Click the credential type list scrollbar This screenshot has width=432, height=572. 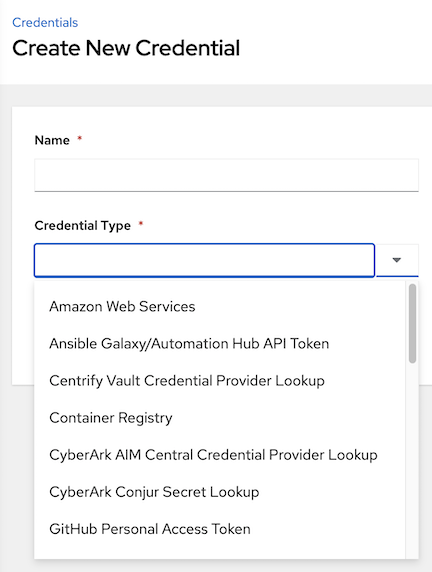[412, 324]
